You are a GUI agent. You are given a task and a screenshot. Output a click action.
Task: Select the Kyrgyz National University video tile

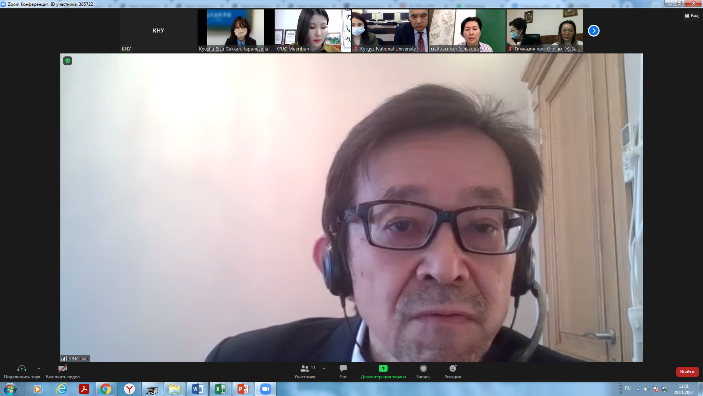point(390,30)
